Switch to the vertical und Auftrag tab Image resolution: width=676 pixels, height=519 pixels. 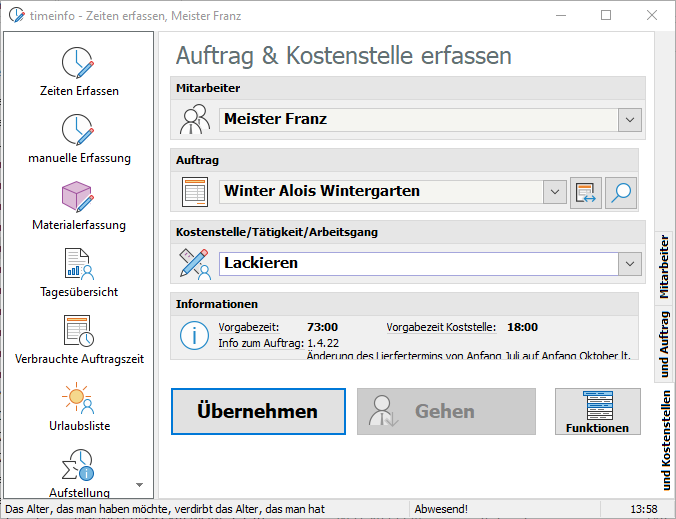click(664, 343)
